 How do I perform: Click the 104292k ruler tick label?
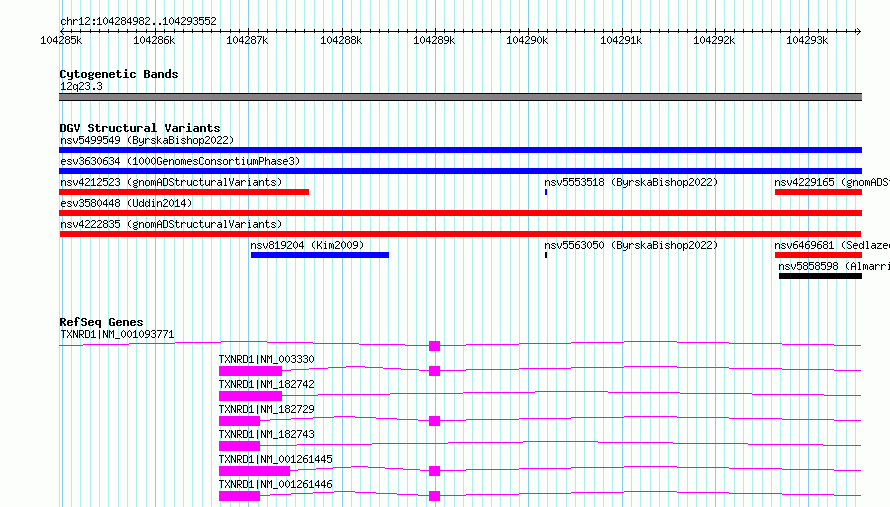[714, 40]
